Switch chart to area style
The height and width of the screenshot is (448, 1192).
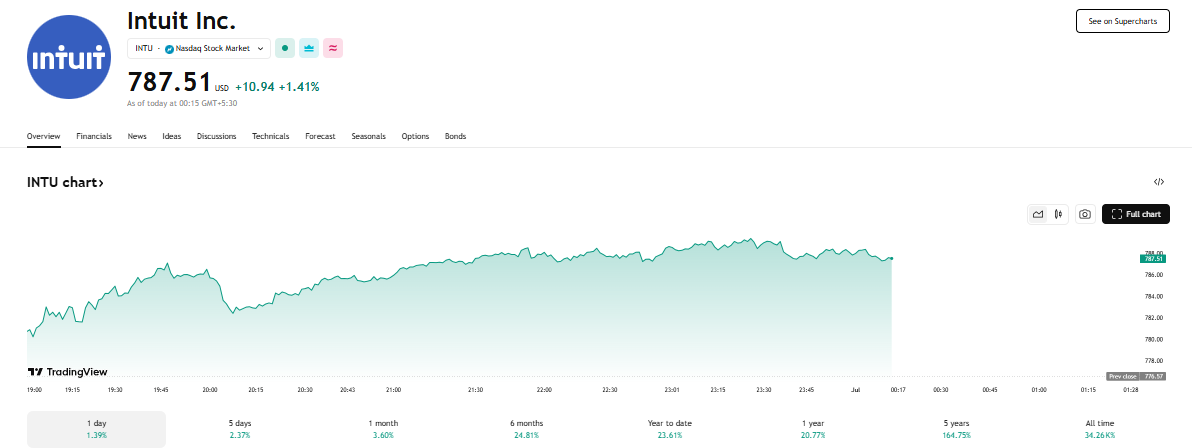[x=1038, y=214]
